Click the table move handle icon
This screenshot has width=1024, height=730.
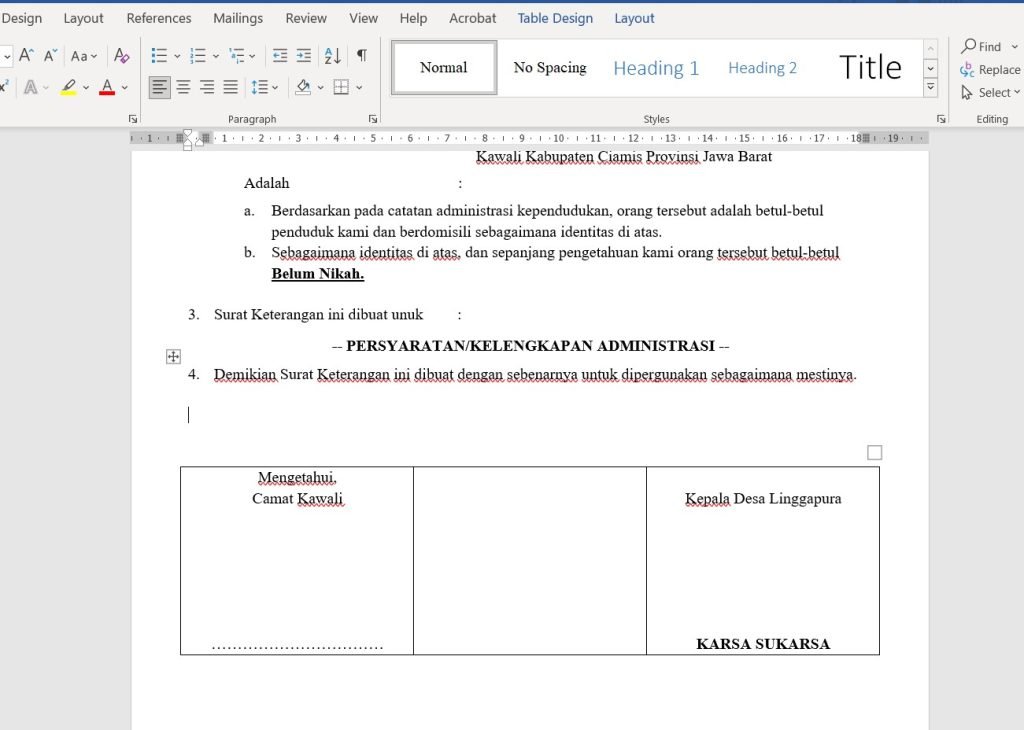(x=173, y=356)
